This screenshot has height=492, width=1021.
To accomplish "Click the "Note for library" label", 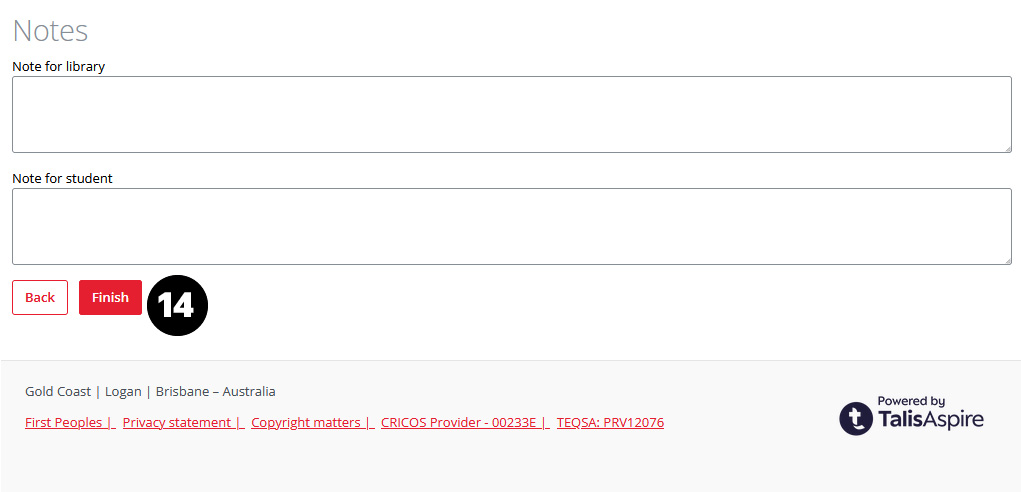I will [x=58, y=67].
